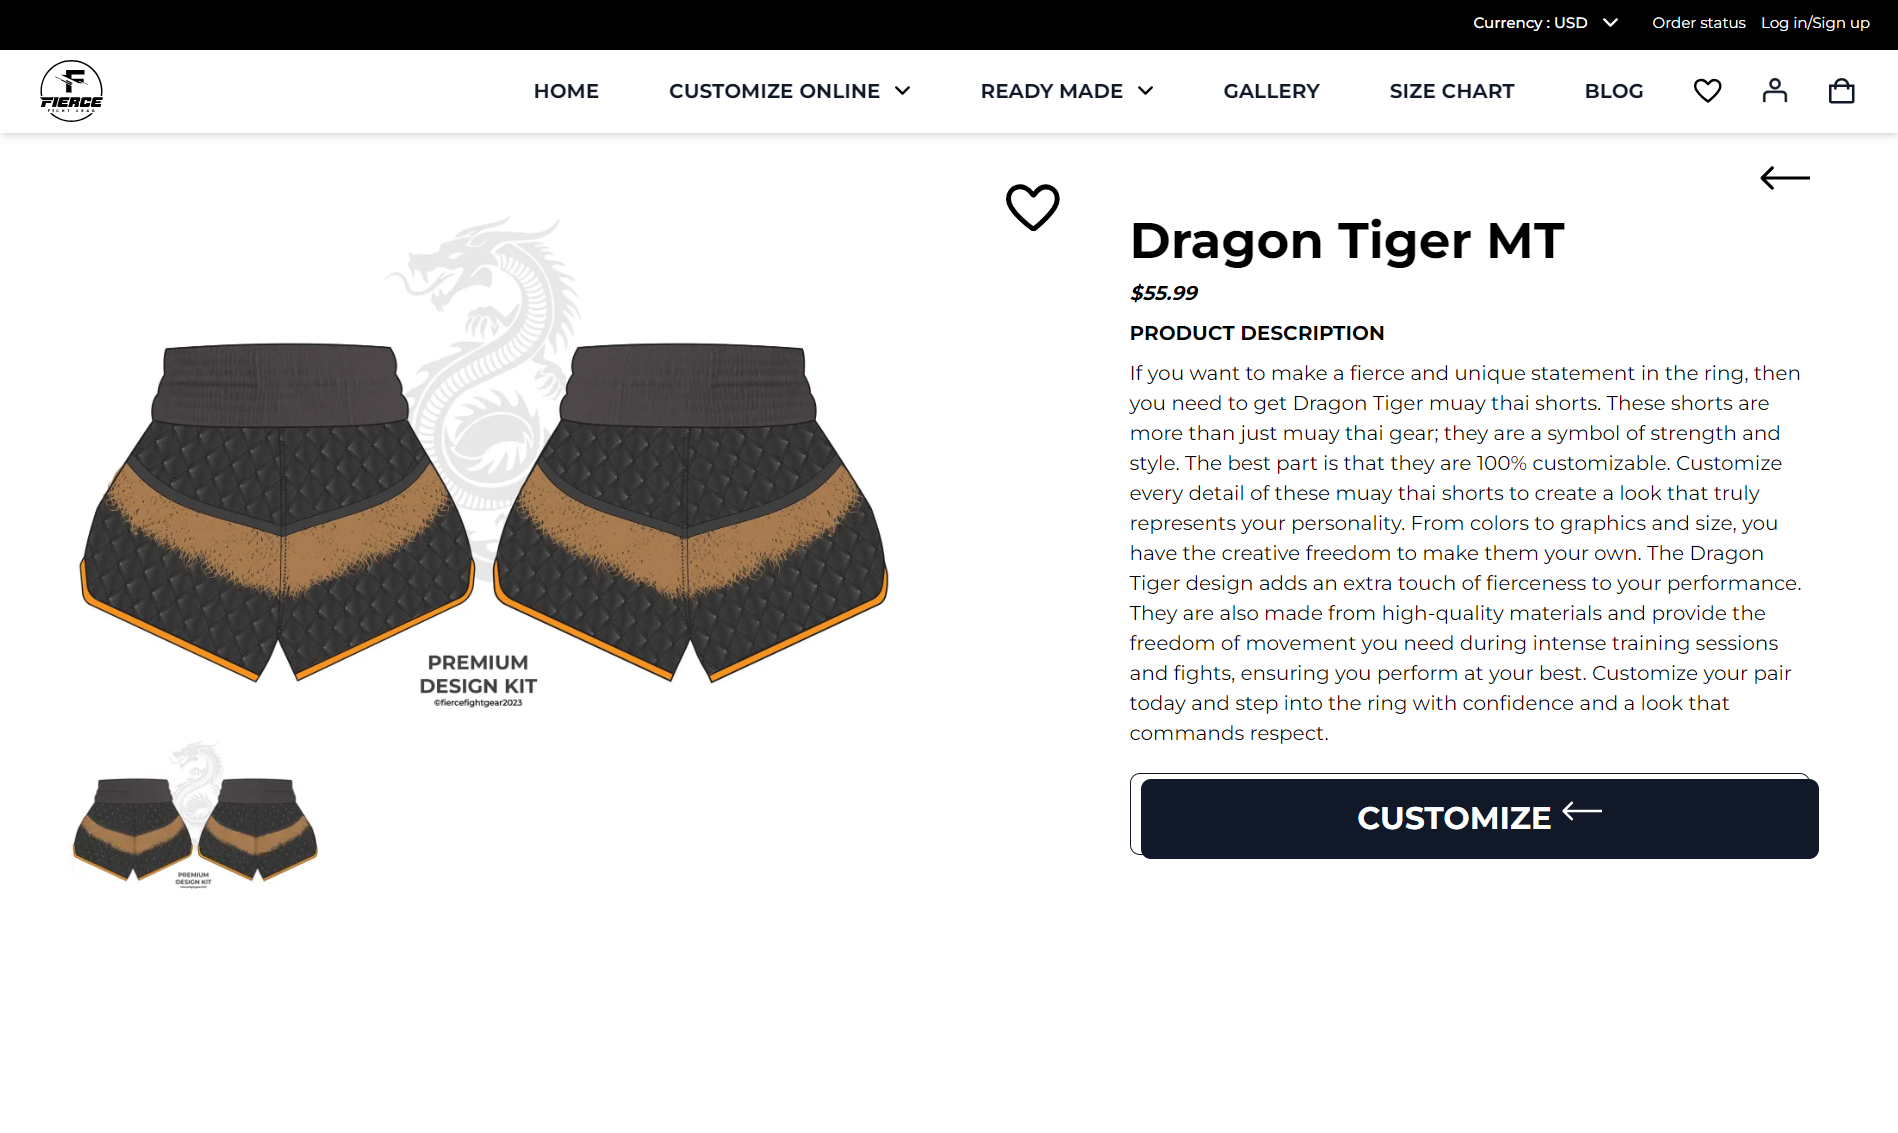
Task: Select the shorts thumbnail image
Action: tap(195, 816)
